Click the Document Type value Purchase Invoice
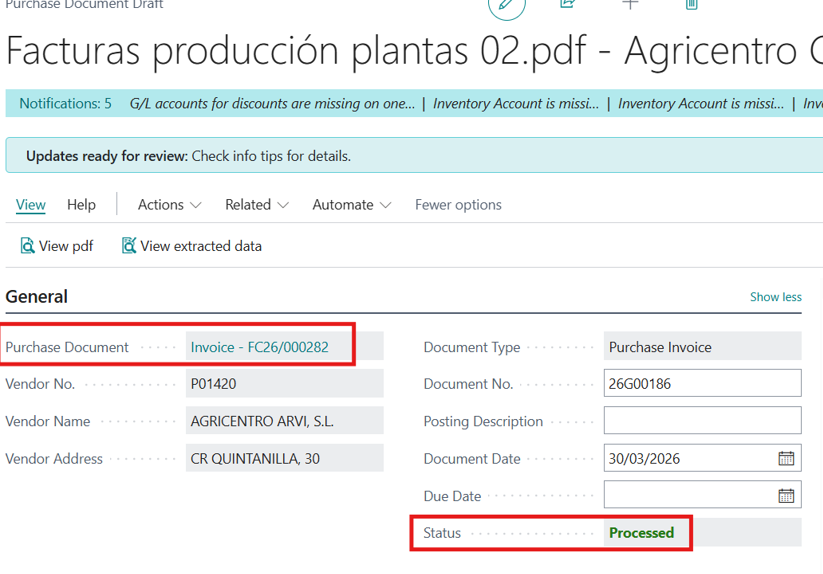This screenshot has width=823, height=574. pos(702,346)
